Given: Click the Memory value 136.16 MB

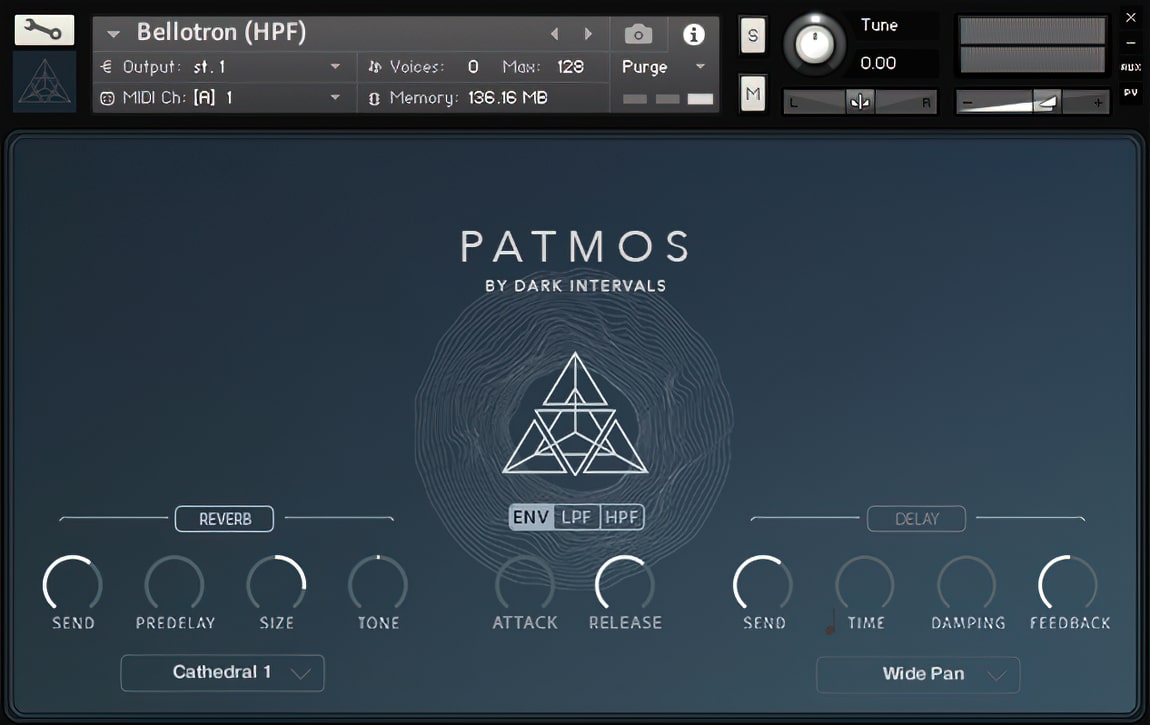Looking at the screenshot, I should click(508, 97).
